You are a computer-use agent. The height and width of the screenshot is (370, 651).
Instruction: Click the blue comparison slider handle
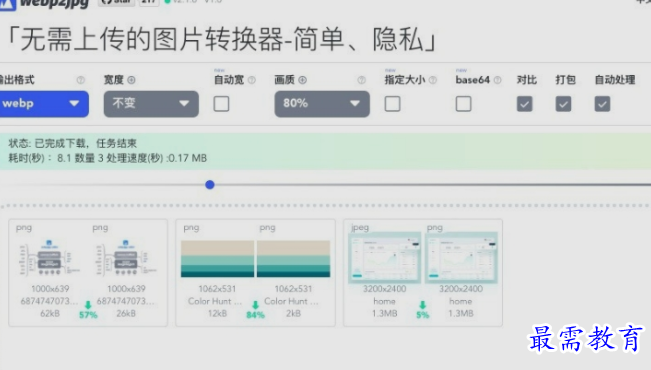(x=210, y=185)
